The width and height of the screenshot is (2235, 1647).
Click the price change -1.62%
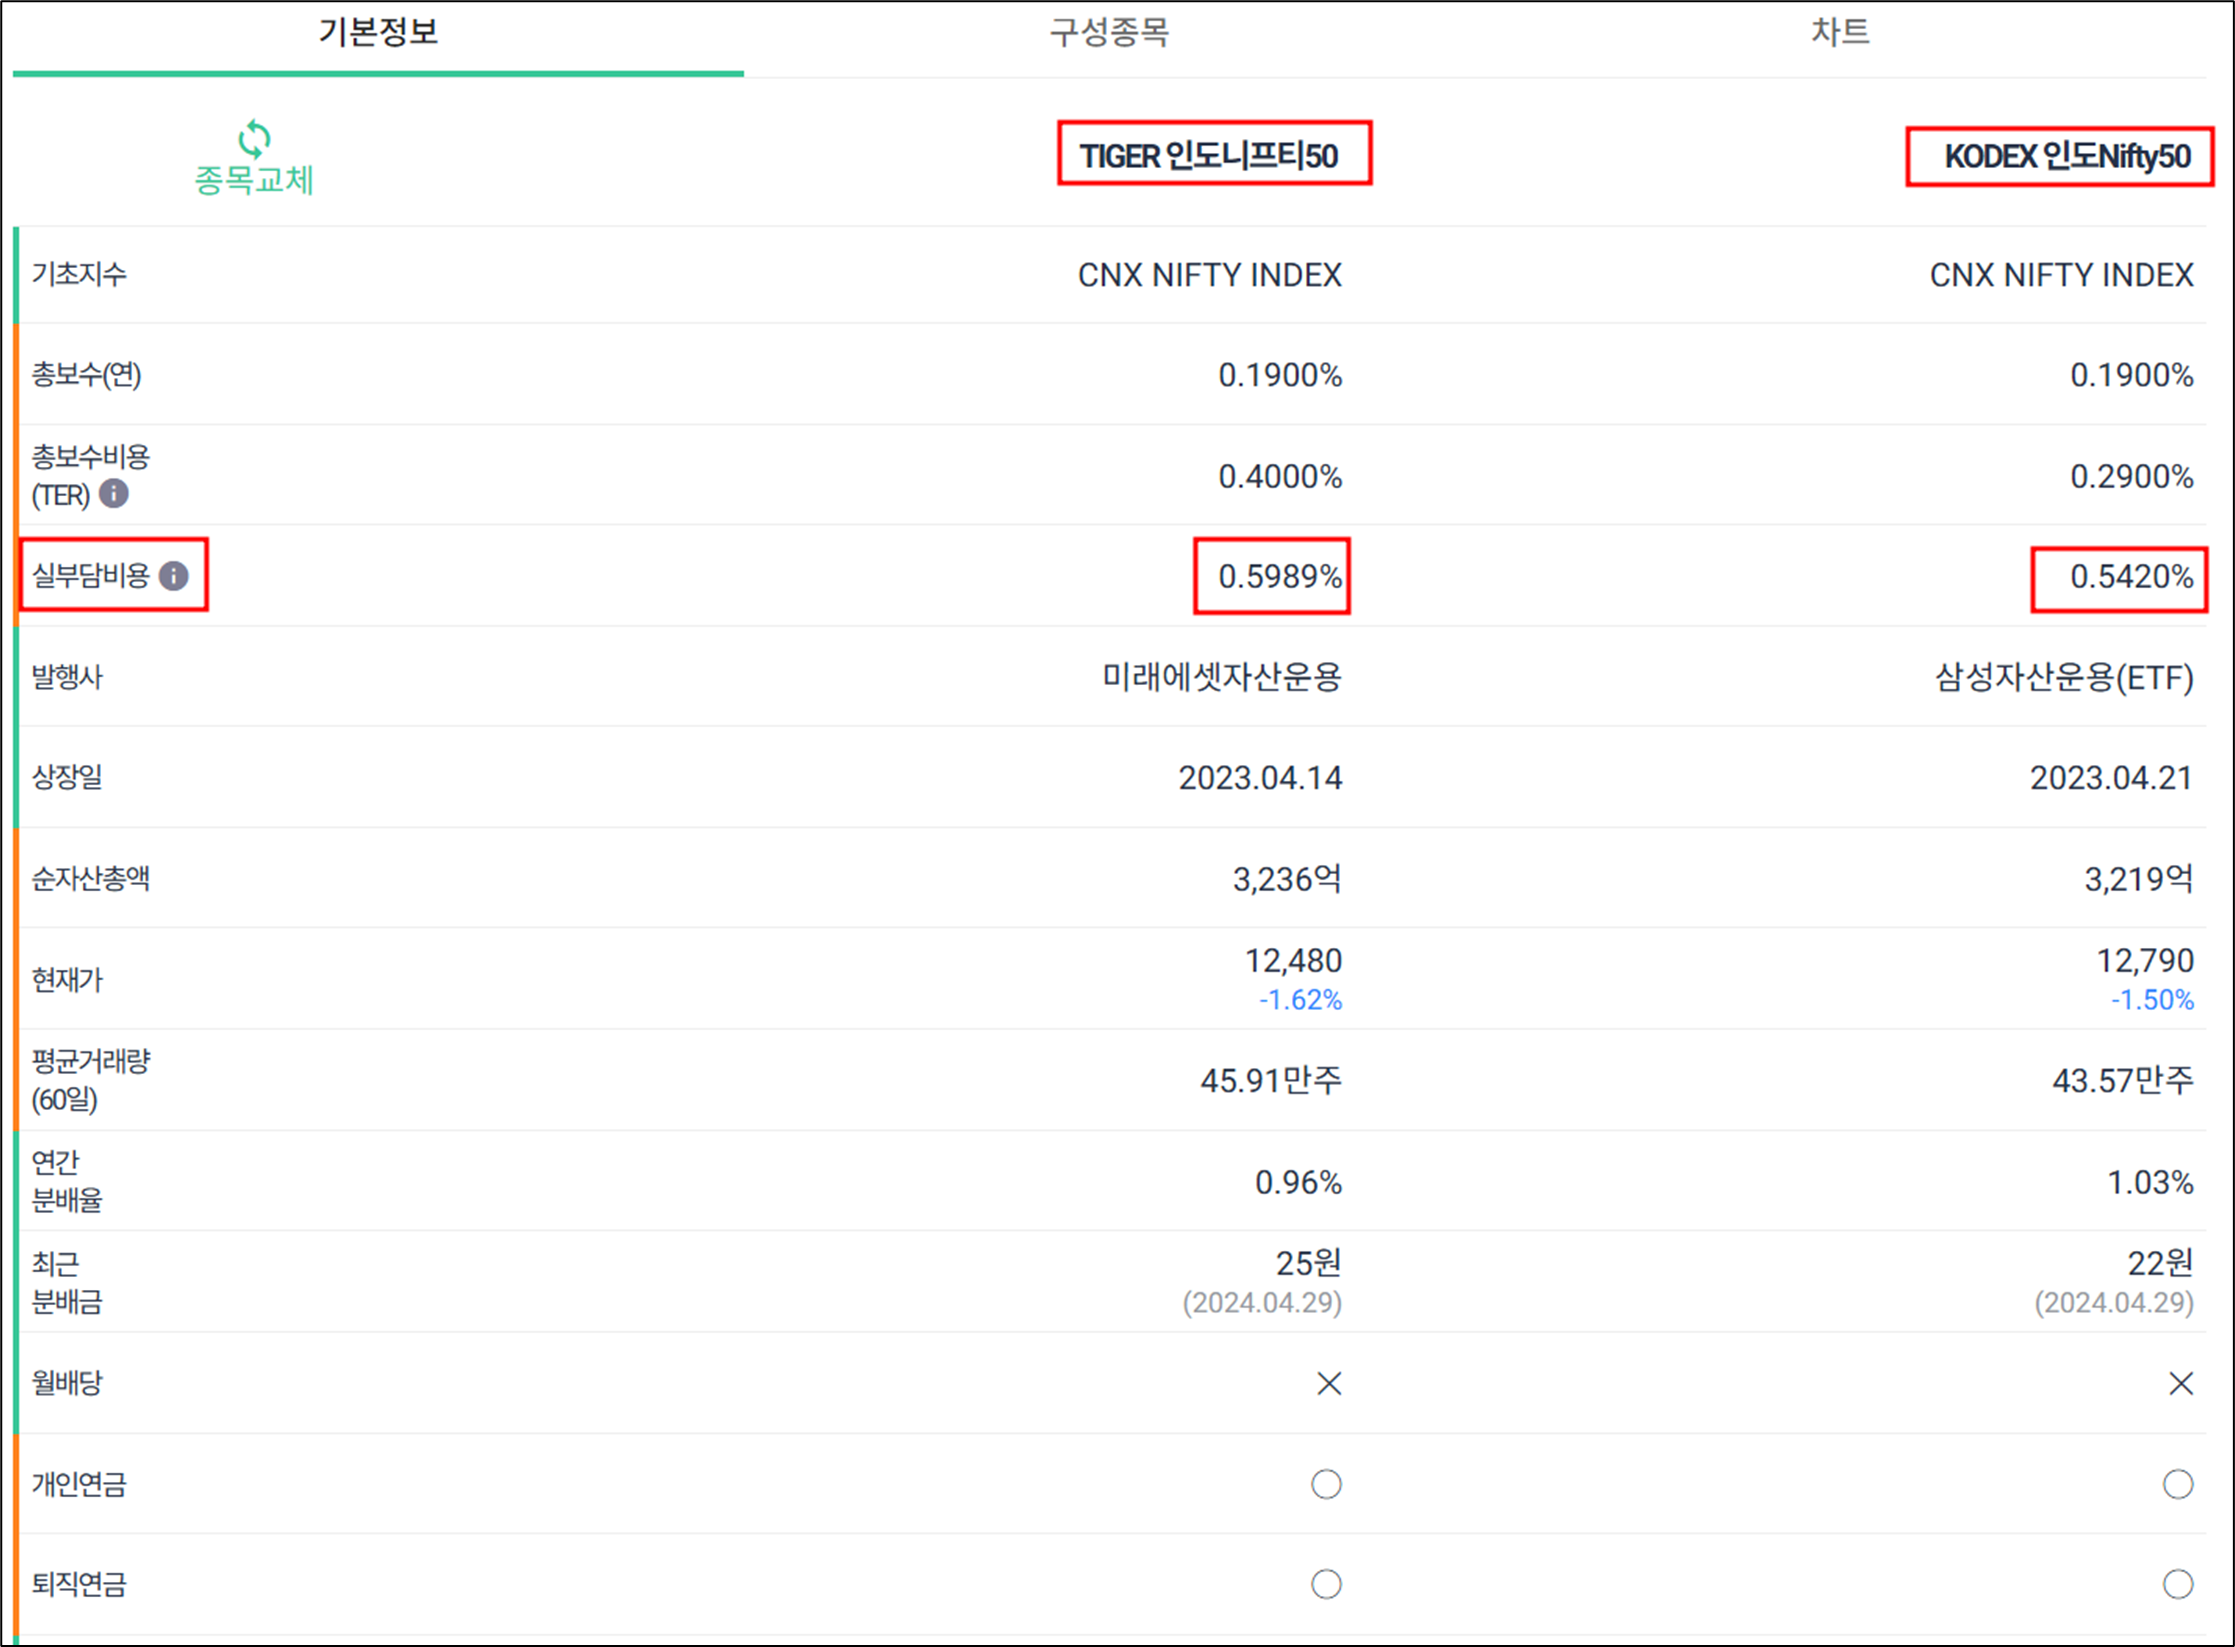click(1300, 1000)
